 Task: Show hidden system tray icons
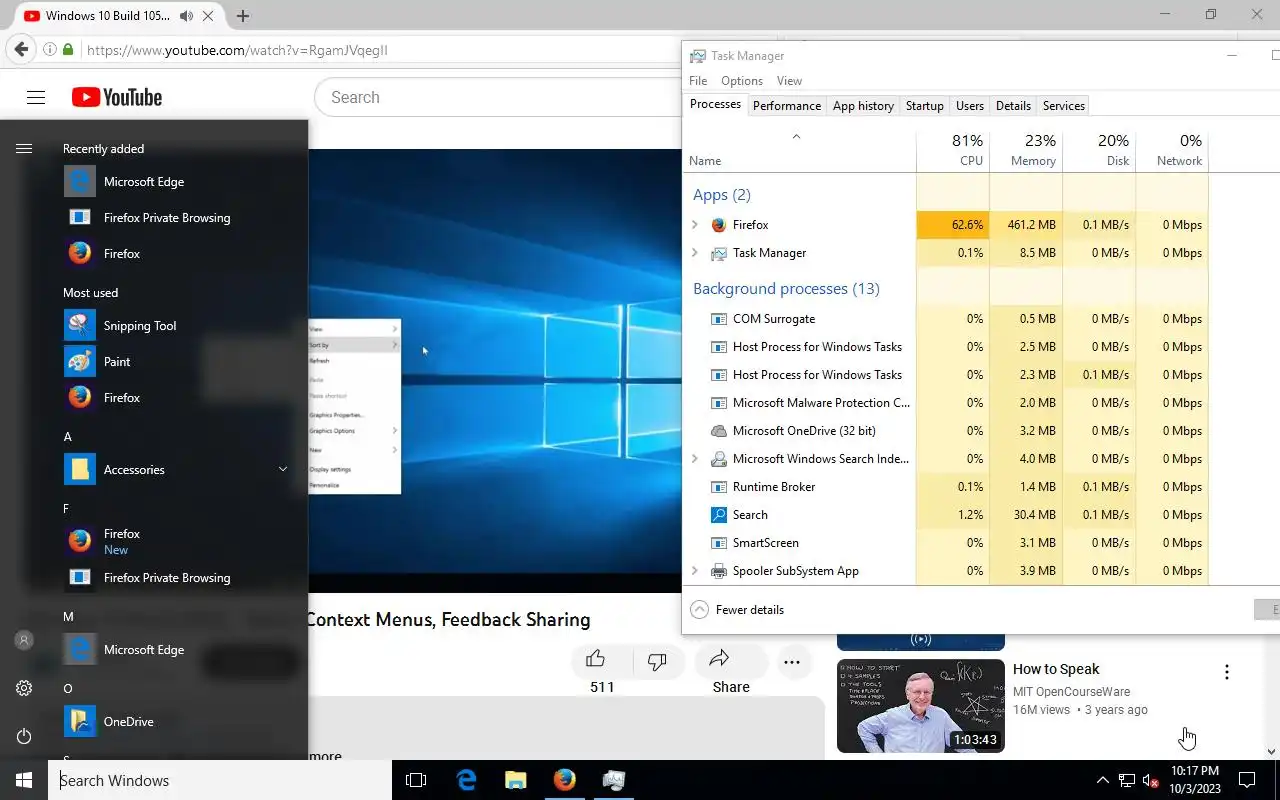[x=1102, y=780]
